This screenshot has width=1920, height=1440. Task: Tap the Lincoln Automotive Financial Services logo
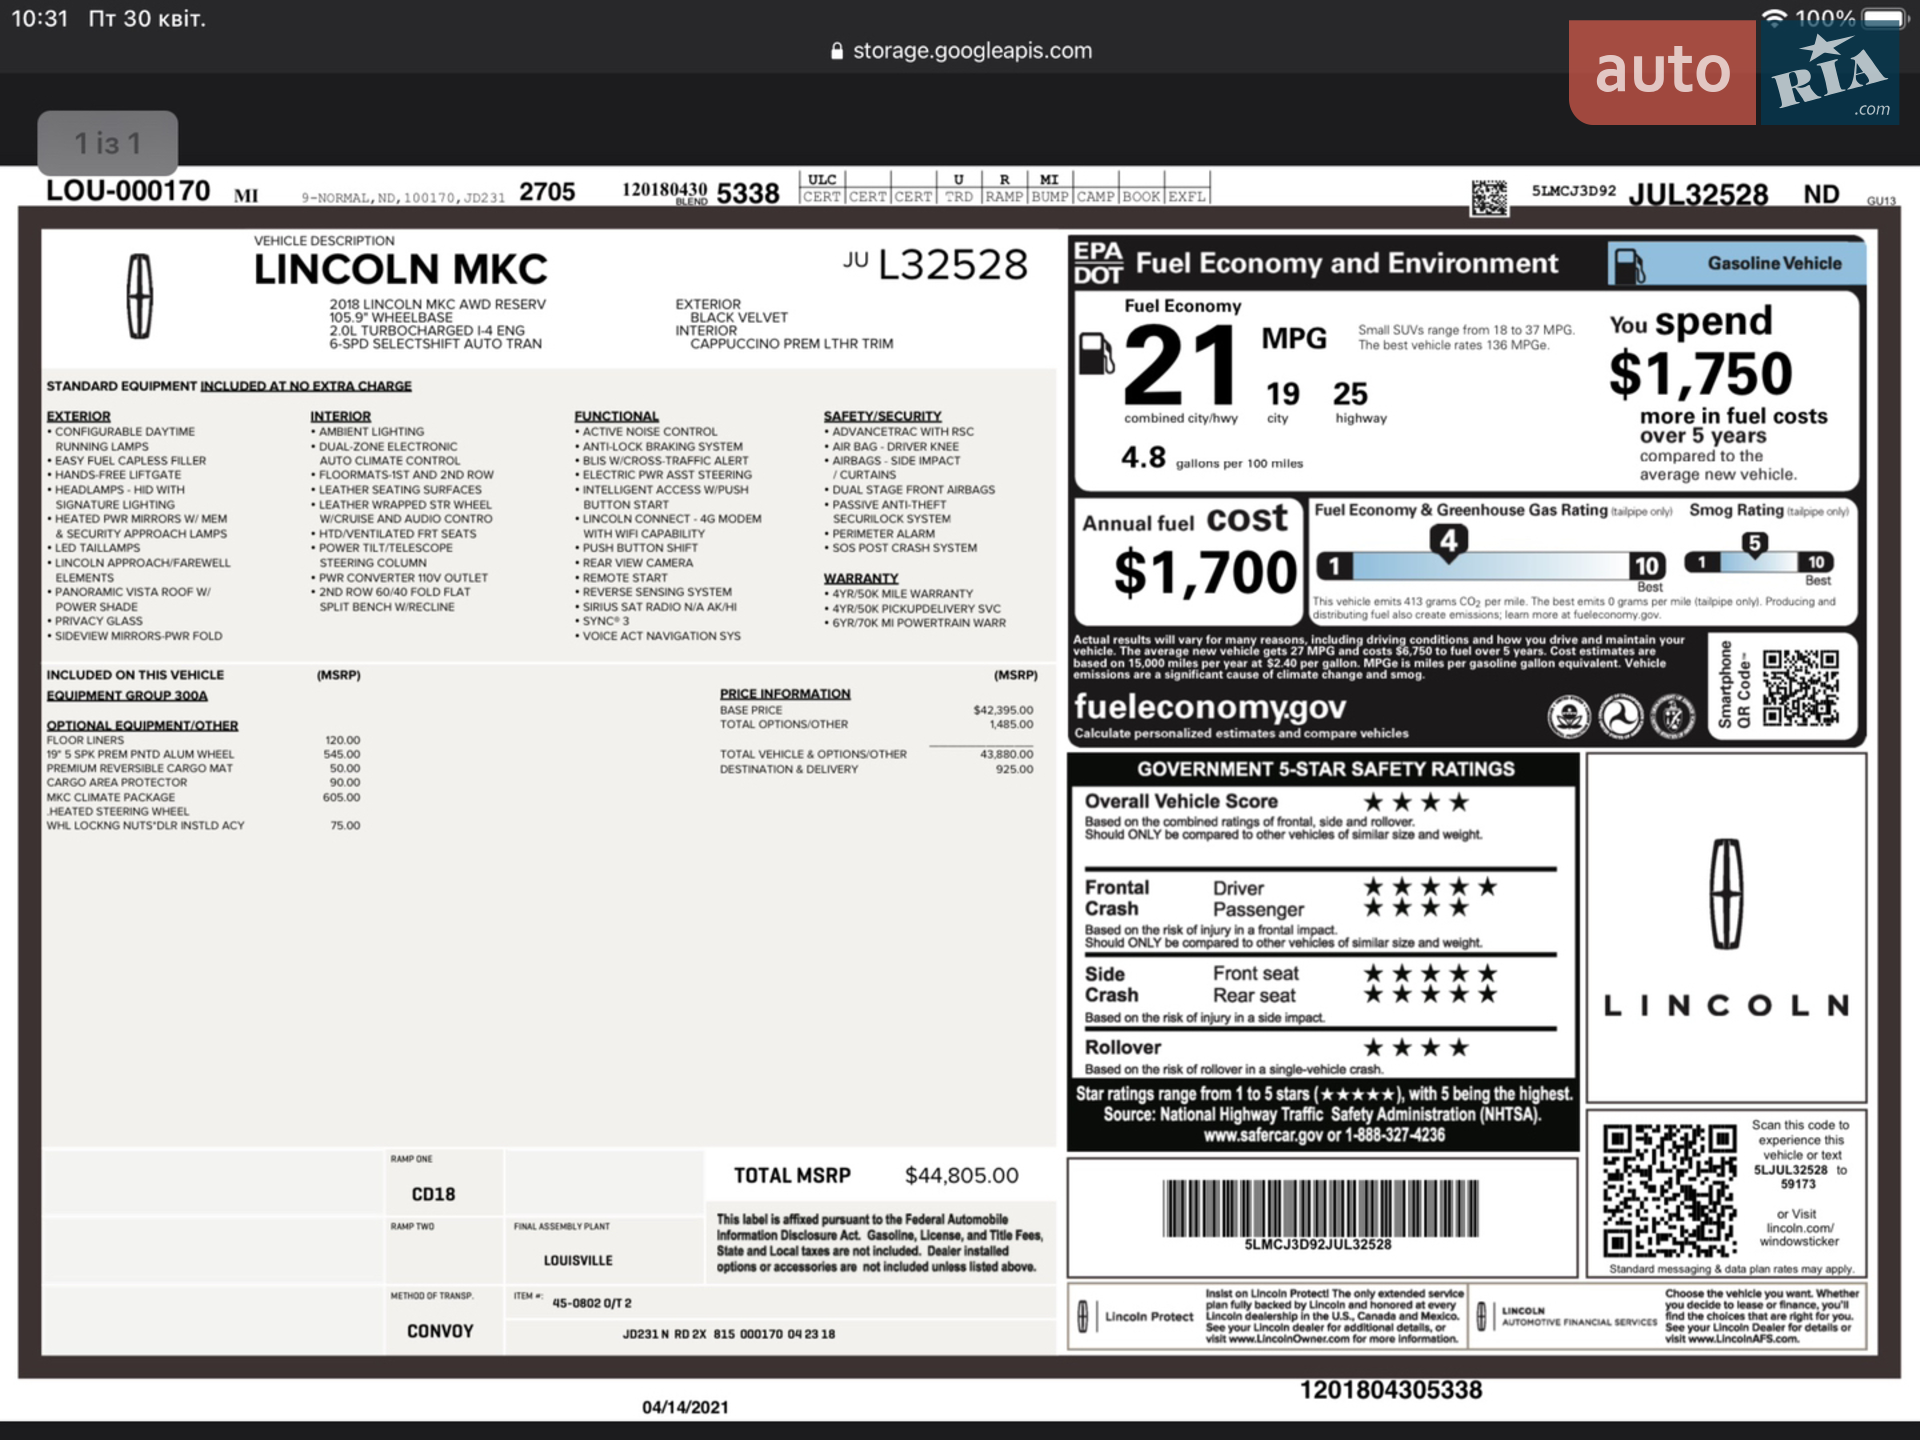pyautogui.click(x=1567, y=1316)
